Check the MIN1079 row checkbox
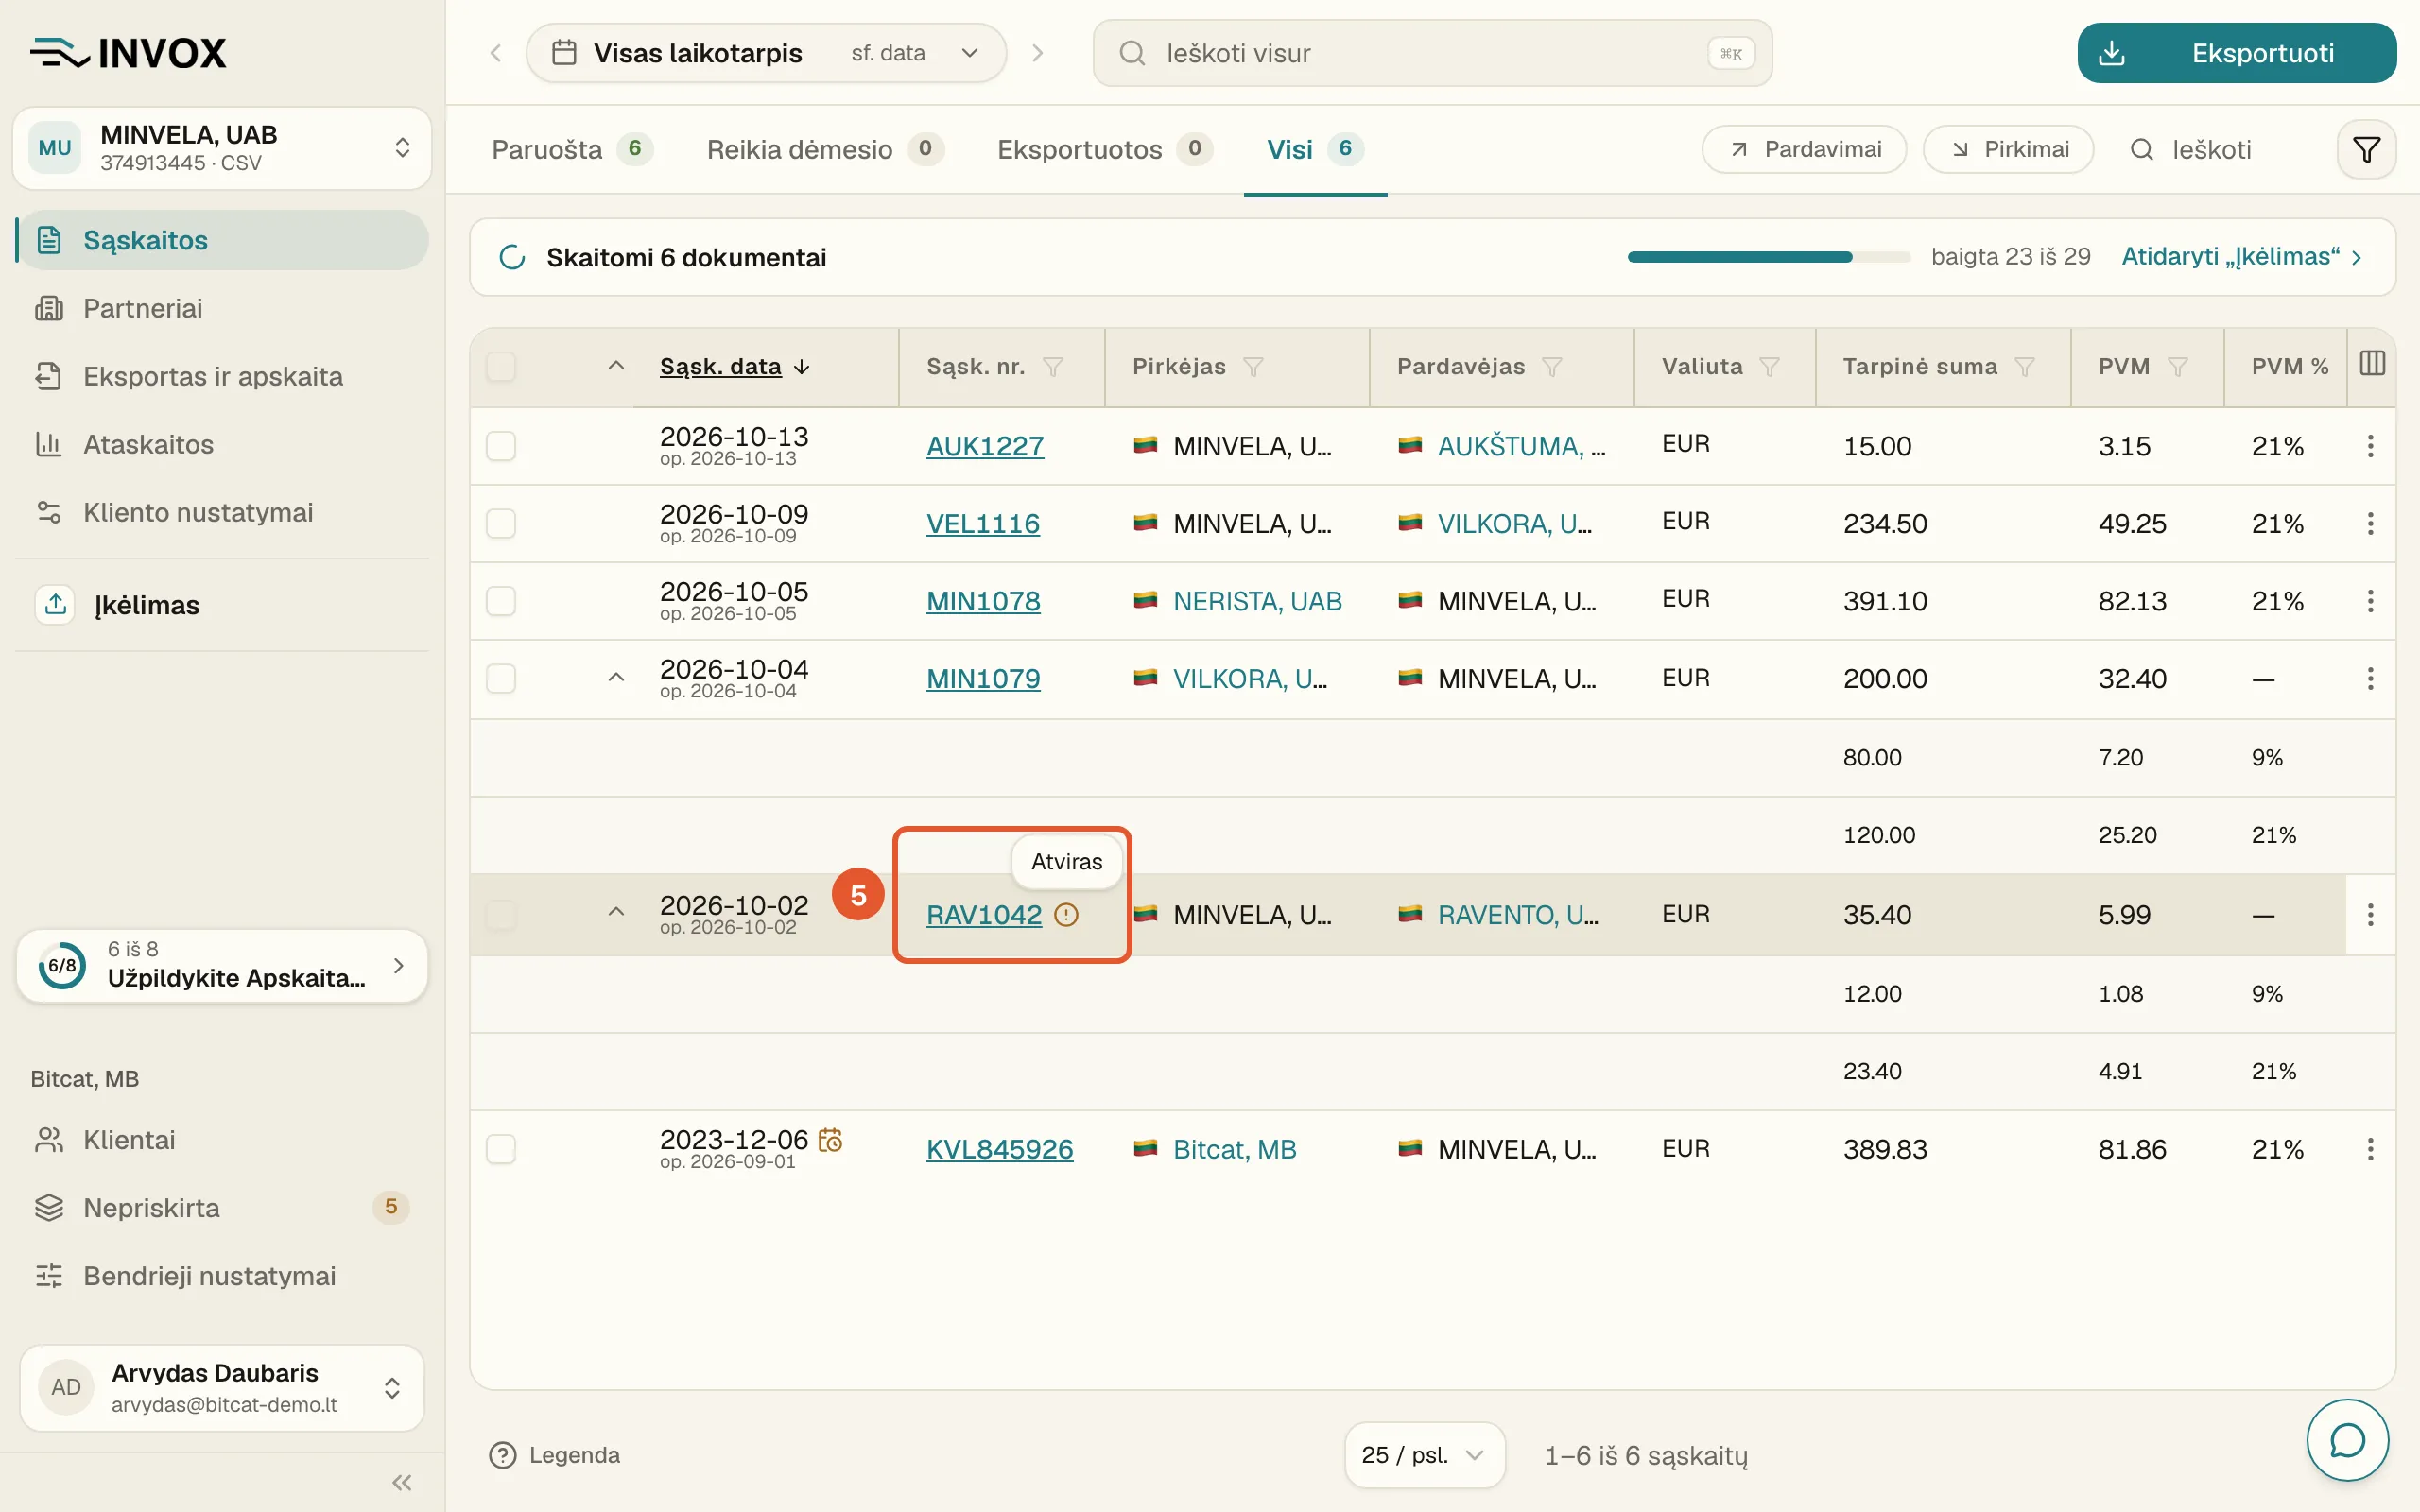The height and width of the screenshot is (1512, 2420). (x=501, y=679)
